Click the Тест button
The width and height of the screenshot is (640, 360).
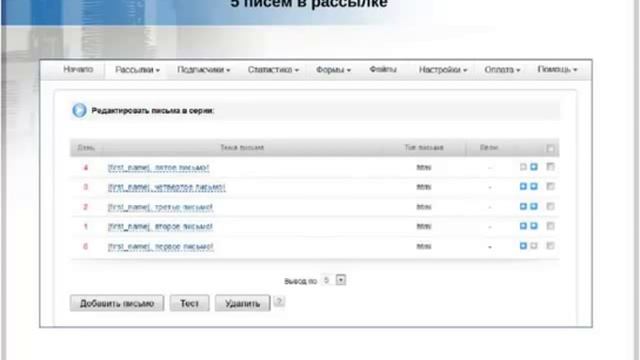click(x=189, y=303)
